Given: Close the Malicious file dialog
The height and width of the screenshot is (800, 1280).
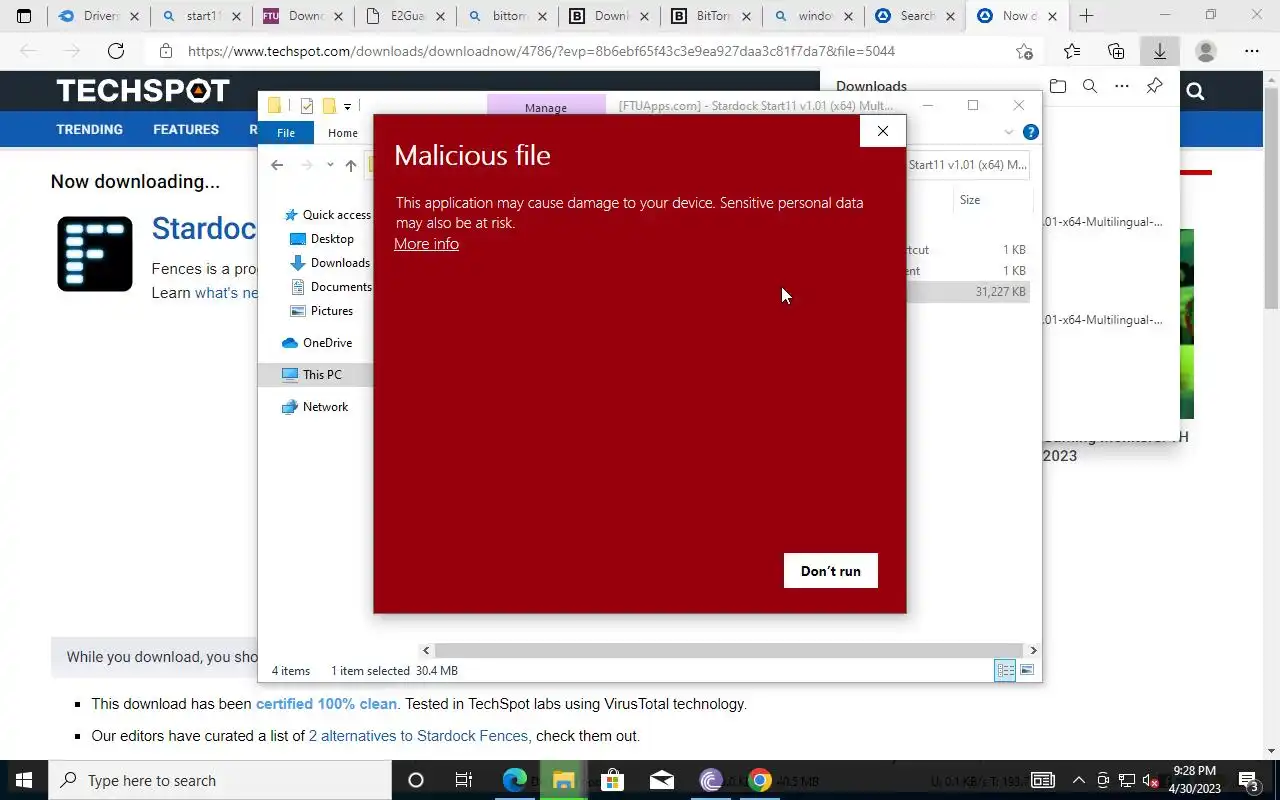Looking at the screenshot, I should [x=882, y=131].
